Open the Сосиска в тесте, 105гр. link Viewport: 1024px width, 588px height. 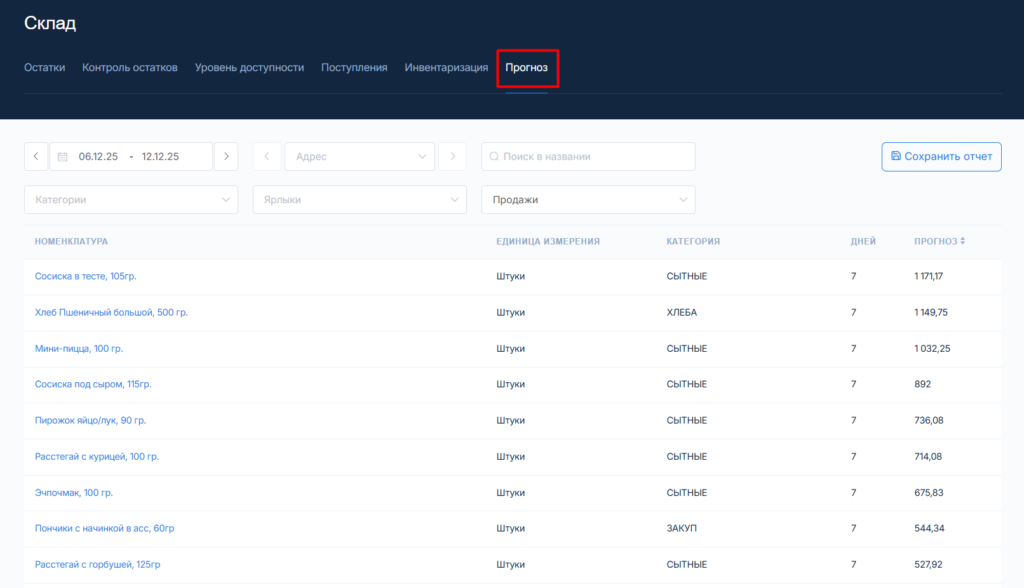point(93,276)
